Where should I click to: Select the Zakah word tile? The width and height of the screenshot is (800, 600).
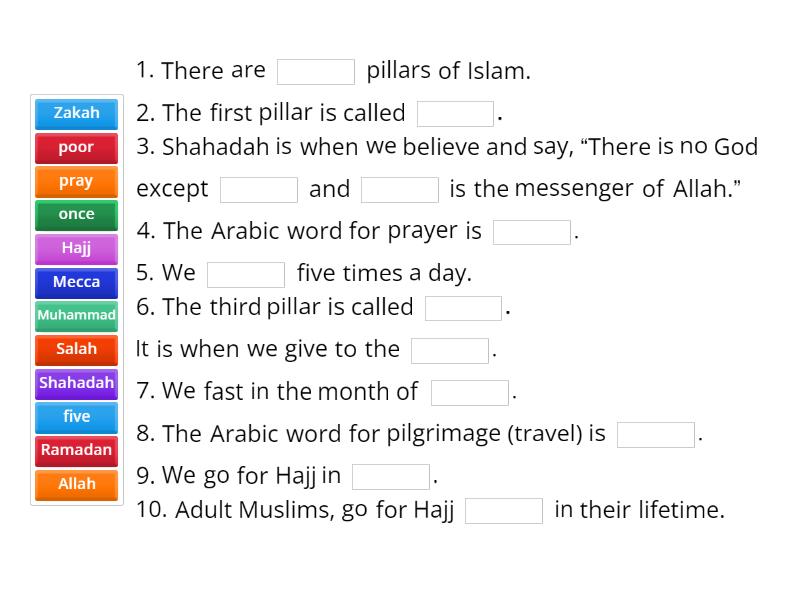pyautogui.click(x=76, y=113)
